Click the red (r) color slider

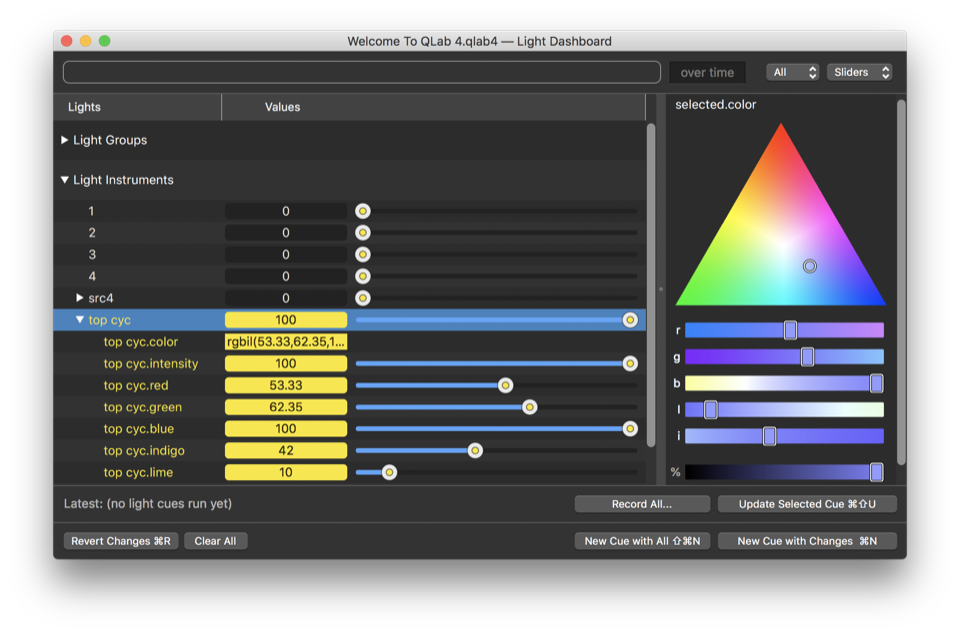click(x=784, y=330)
